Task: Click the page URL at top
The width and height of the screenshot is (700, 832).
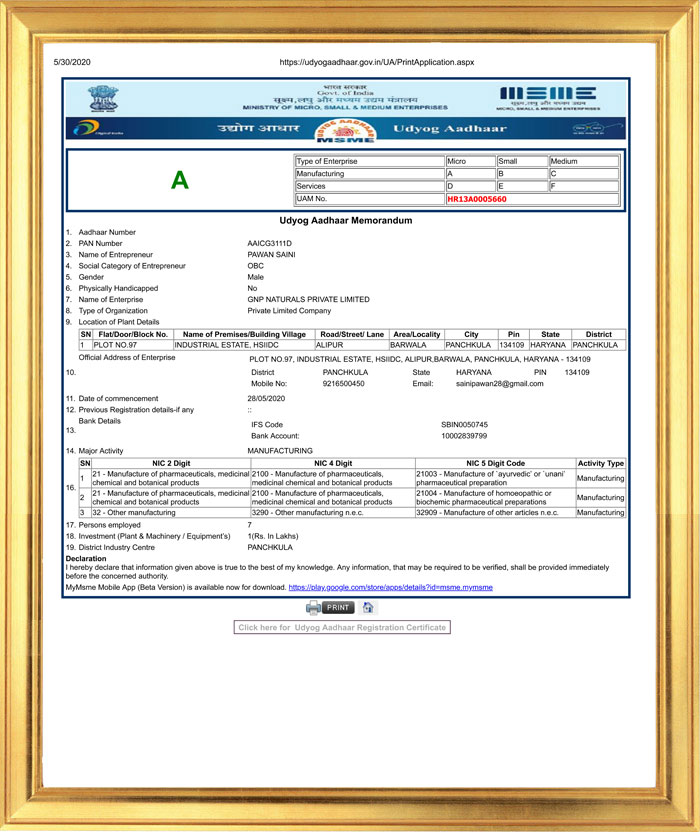Action: (377, 62)
